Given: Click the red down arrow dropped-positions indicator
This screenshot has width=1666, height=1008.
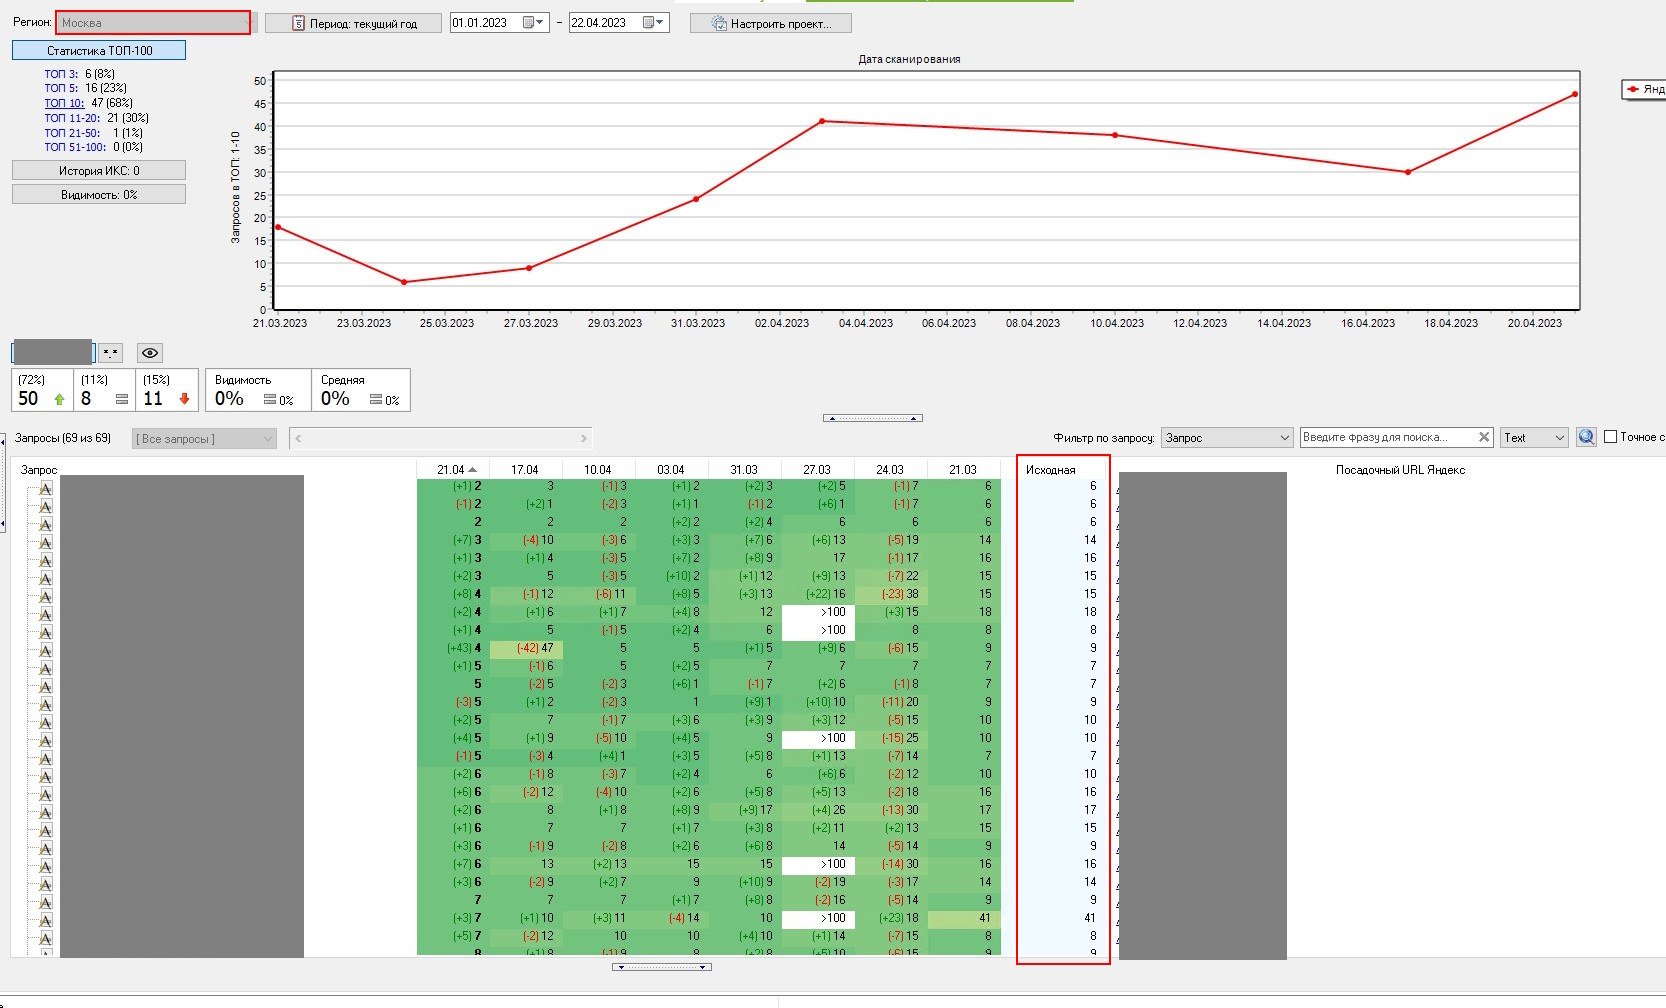Looking at the screenshot, I should (x=184, y=399).
